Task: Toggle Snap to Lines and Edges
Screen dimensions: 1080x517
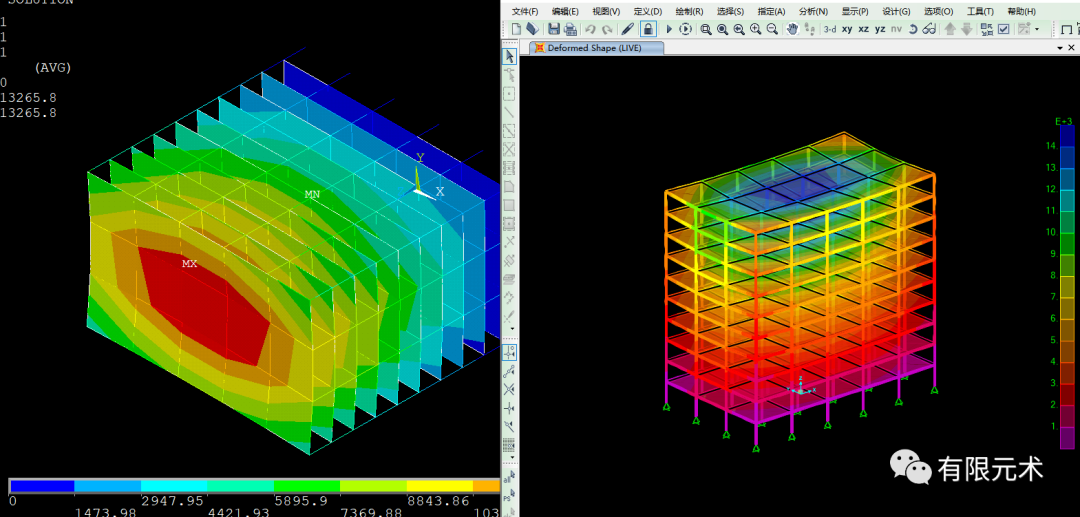Action: [x=510, y=427]
